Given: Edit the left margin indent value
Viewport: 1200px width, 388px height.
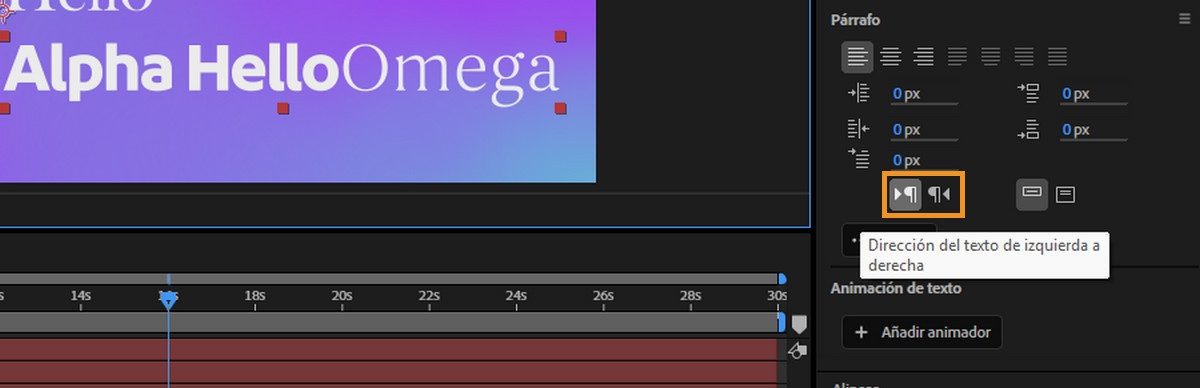Looking at the screenshot, I should click(x=924, y=94).
